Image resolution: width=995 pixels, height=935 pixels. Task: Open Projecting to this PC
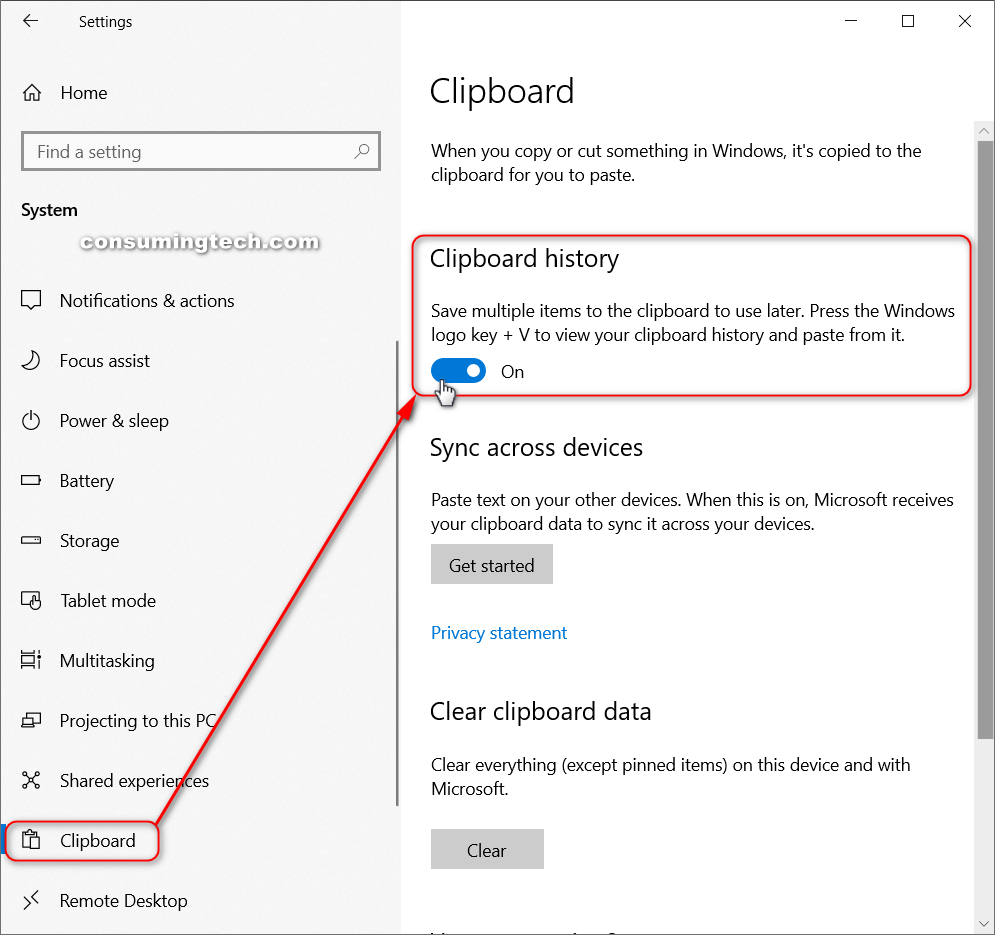(138, 720)
